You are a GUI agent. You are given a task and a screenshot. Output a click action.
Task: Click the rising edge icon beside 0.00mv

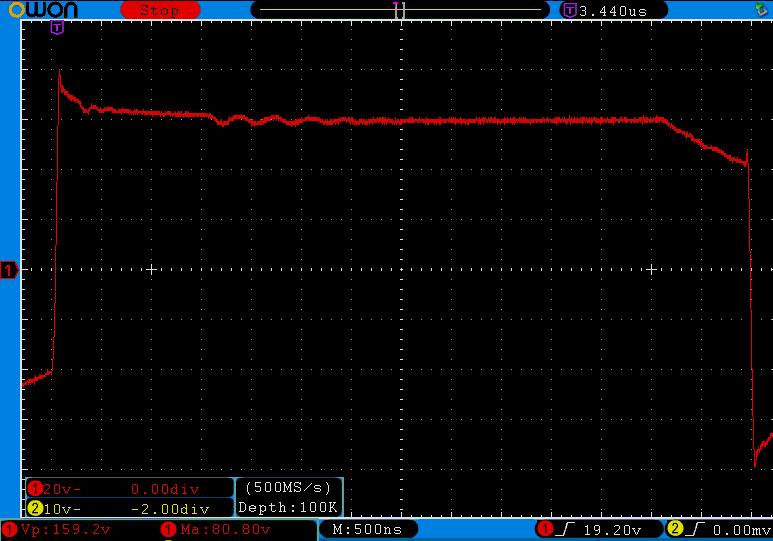[x=695, y=530]
